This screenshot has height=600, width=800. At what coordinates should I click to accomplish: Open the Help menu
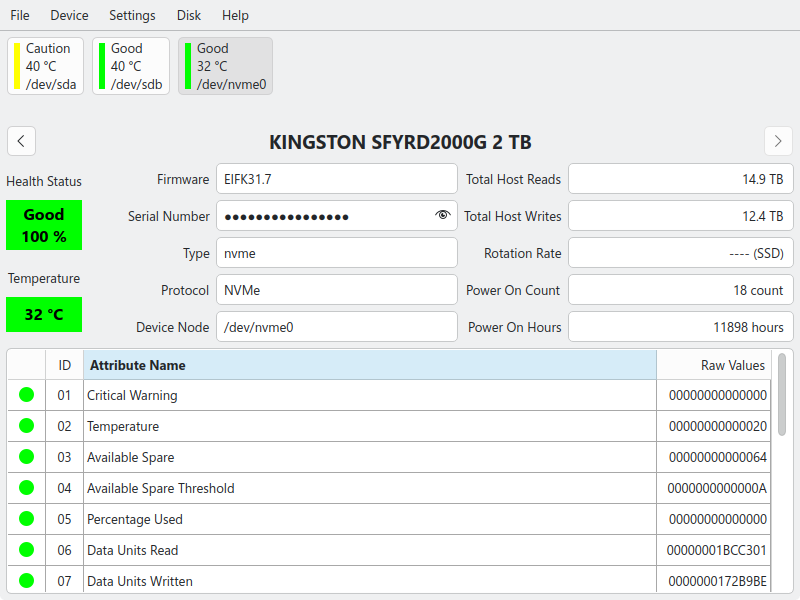[x=235, y=15]
